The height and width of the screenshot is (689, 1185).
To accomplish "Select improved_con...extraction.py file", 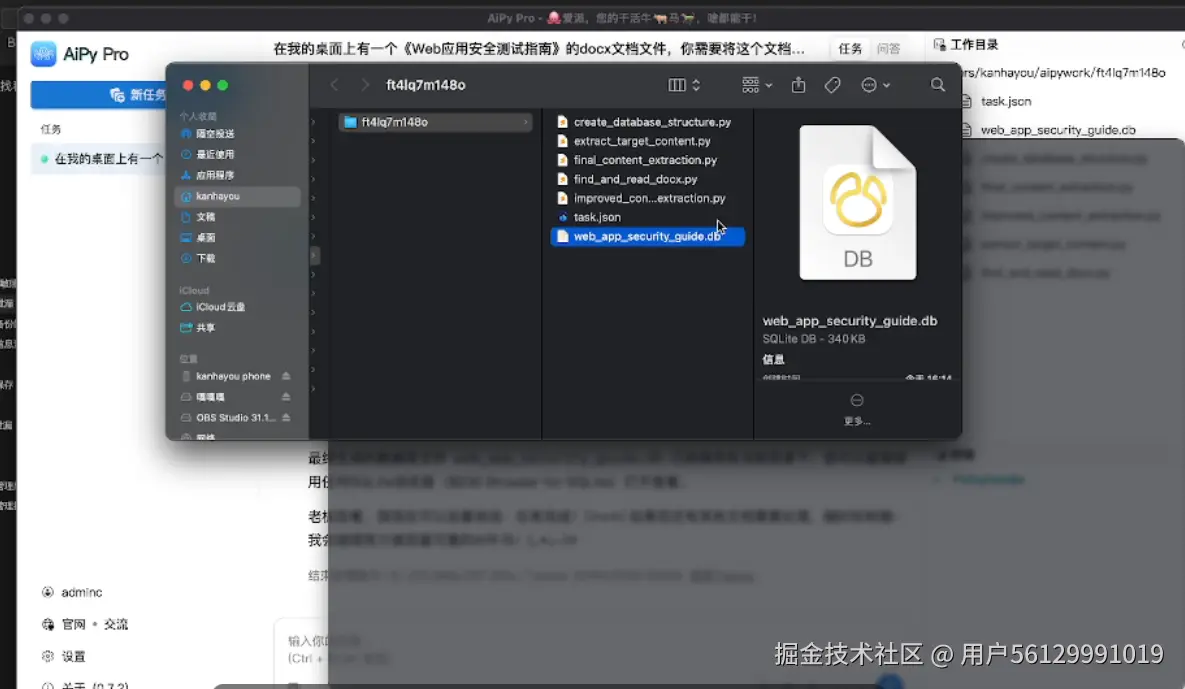I will click(647, 198).
